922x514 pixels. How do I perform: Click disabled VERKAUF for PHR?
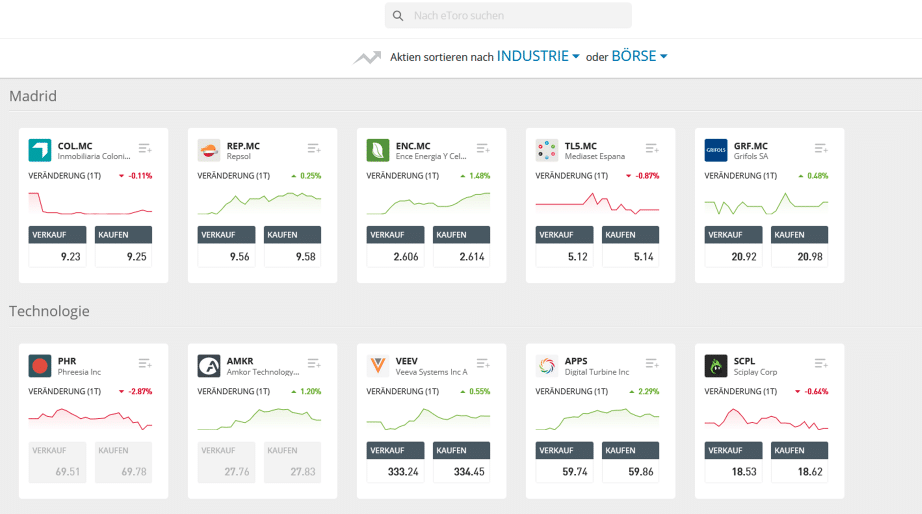click(x=57, y=462)
